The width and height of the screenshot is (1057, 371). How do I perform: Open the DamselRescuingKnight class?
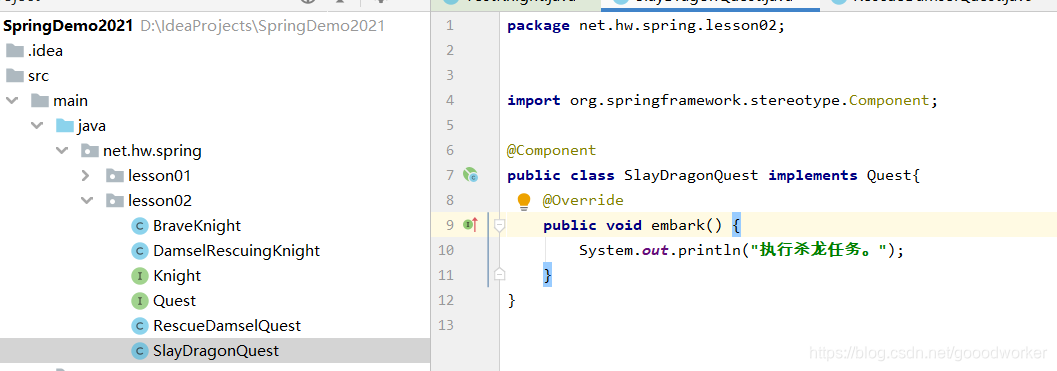(236, 251)
